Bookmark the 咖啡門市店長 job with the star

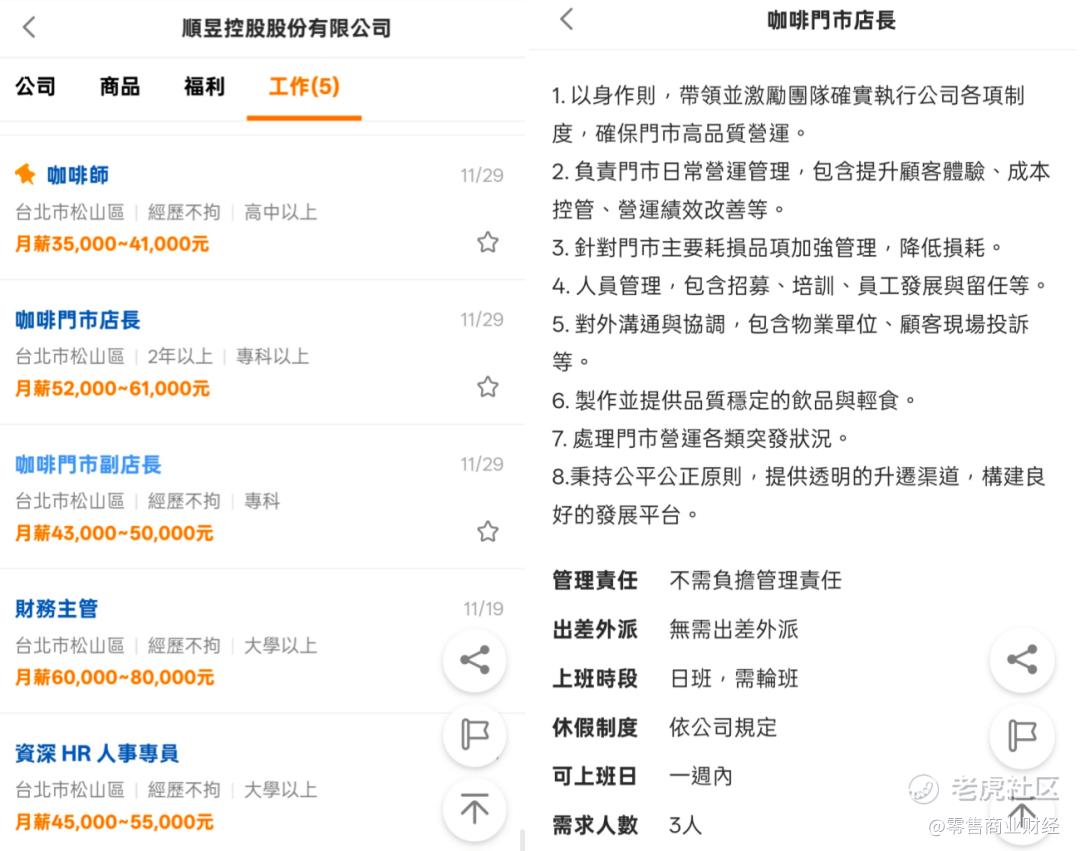click(x=488, y=386)
